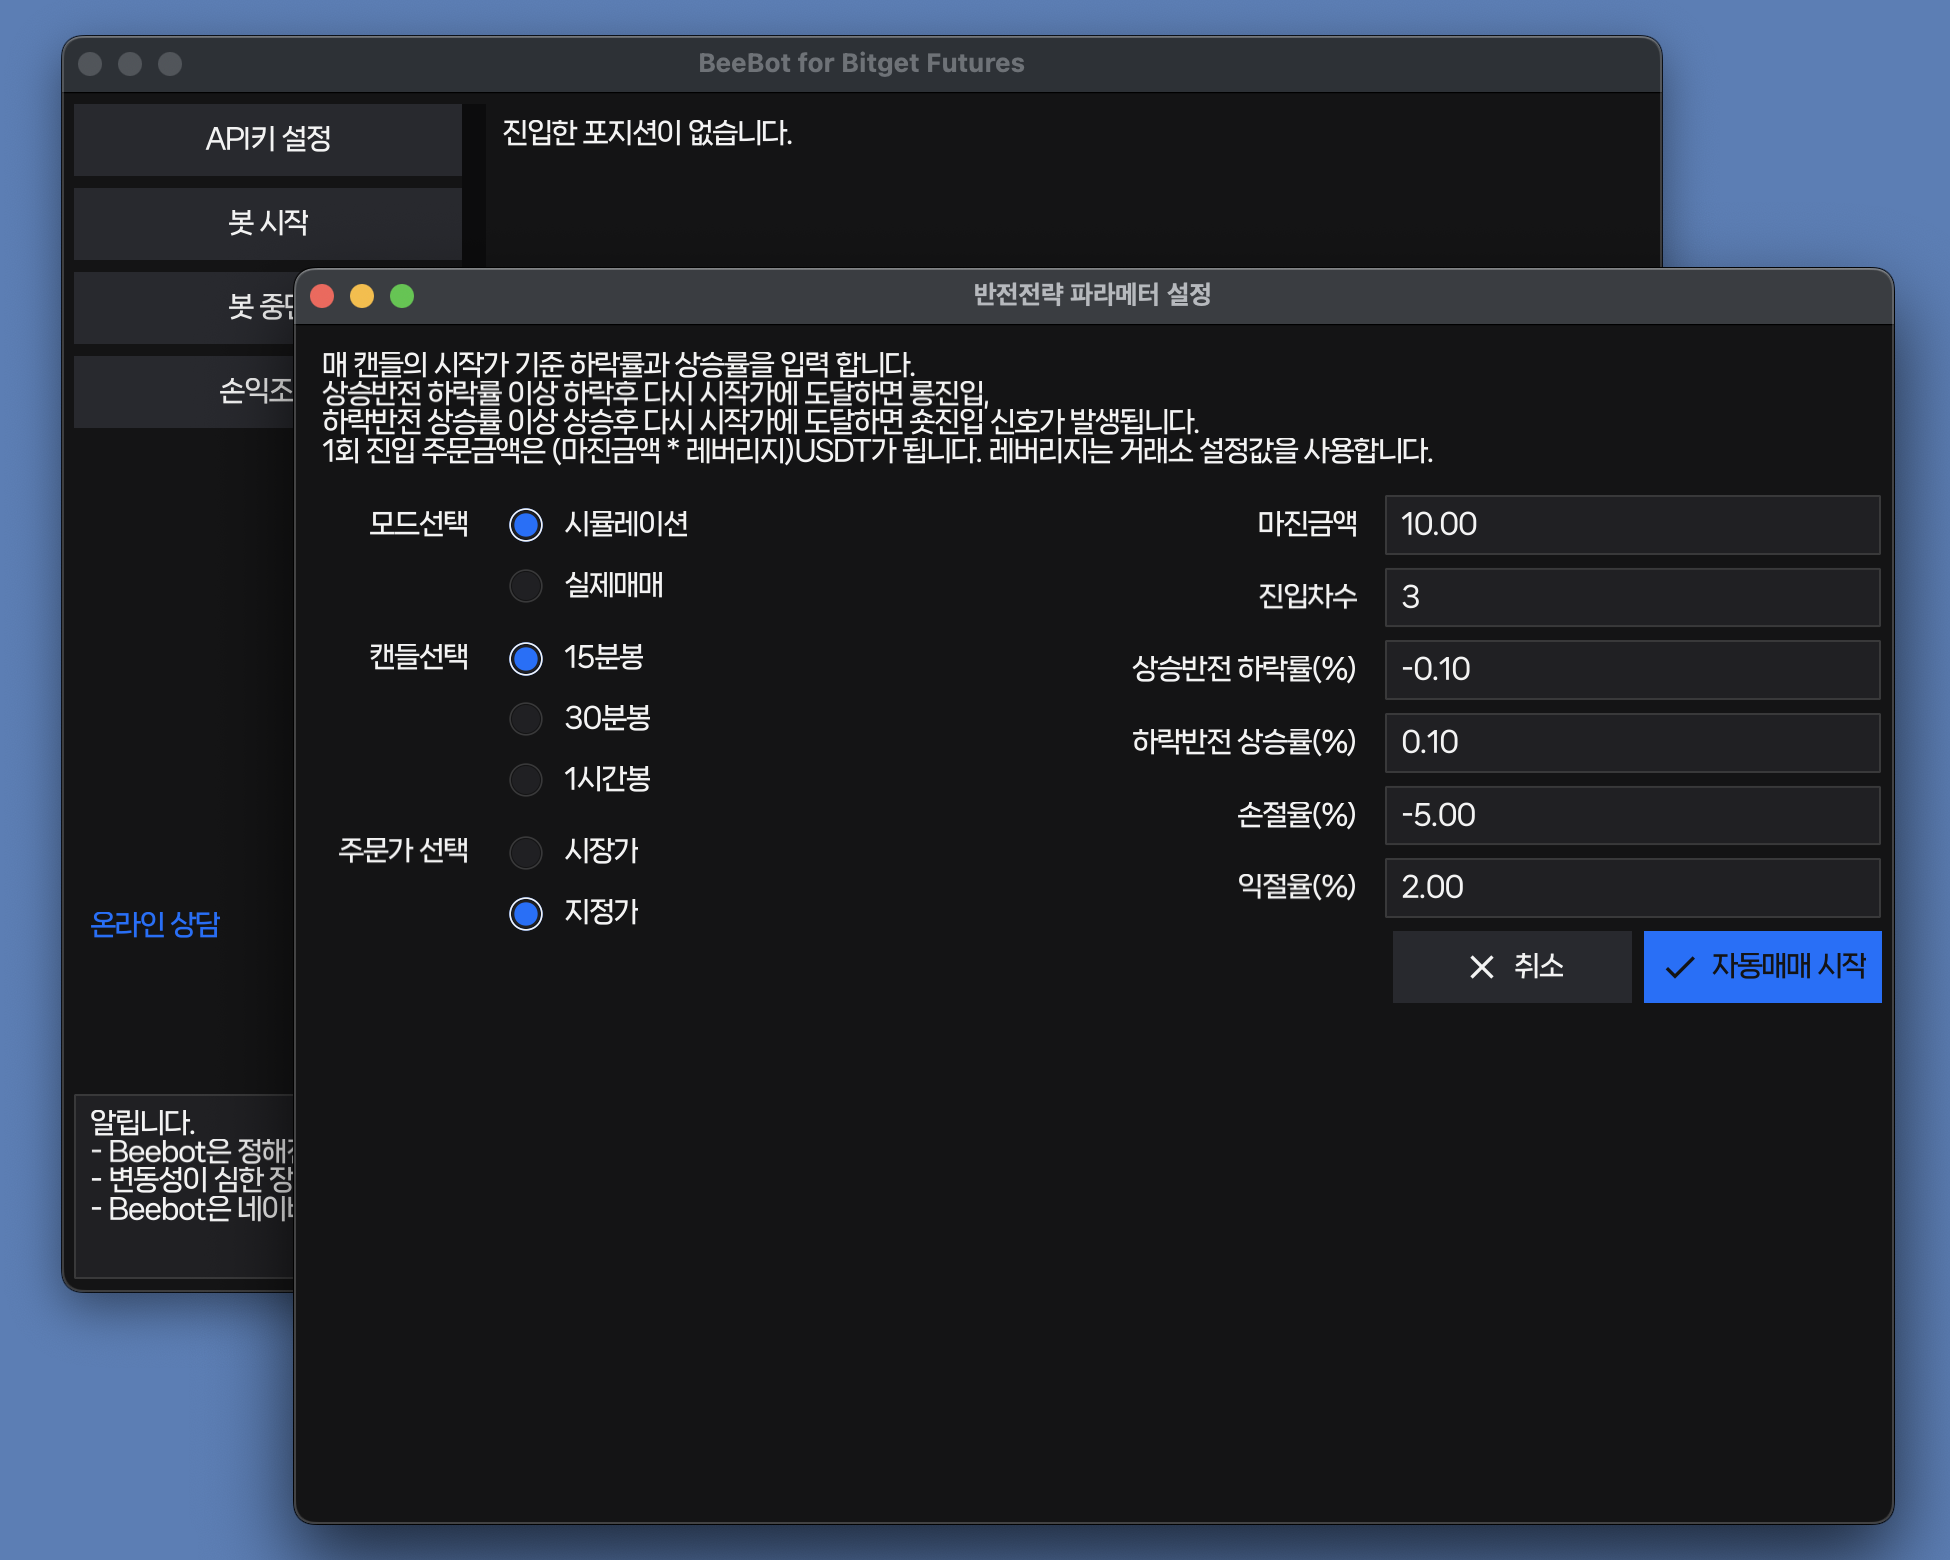Select 시장가 order price option
The height and width of the screenshot is (1560, 1950).
(x=526, y=852)
